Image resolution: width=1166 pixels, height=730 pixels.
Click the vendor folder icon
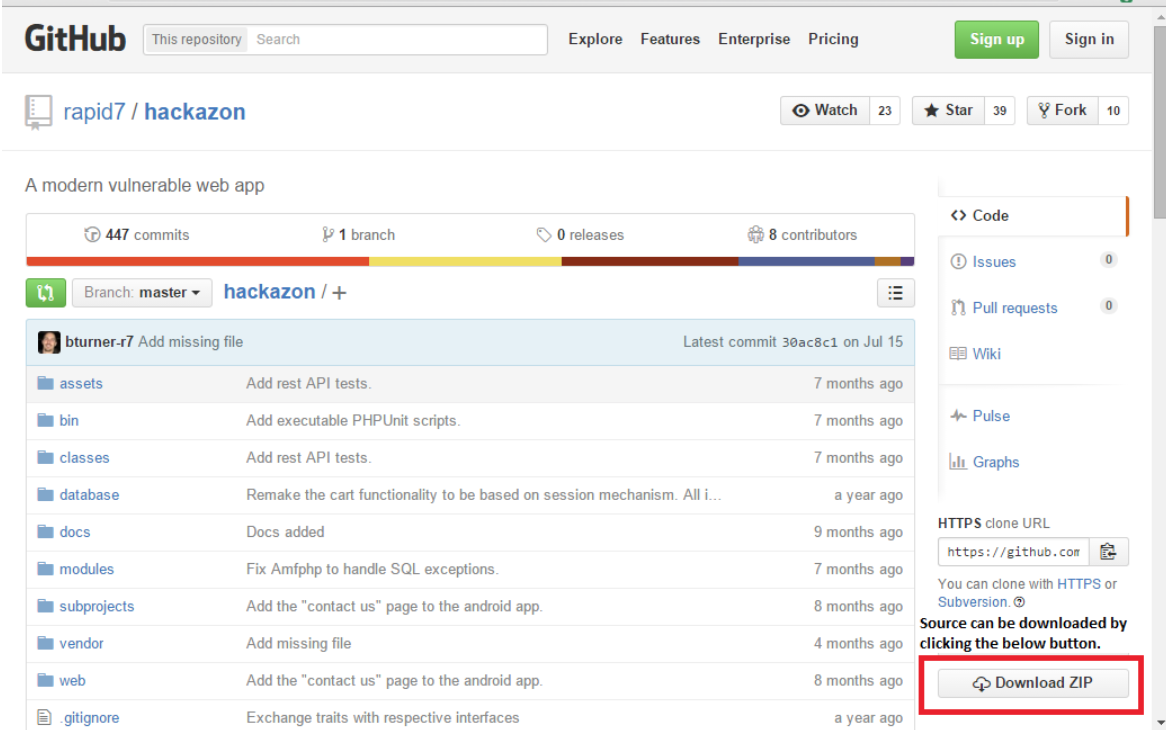45,643
